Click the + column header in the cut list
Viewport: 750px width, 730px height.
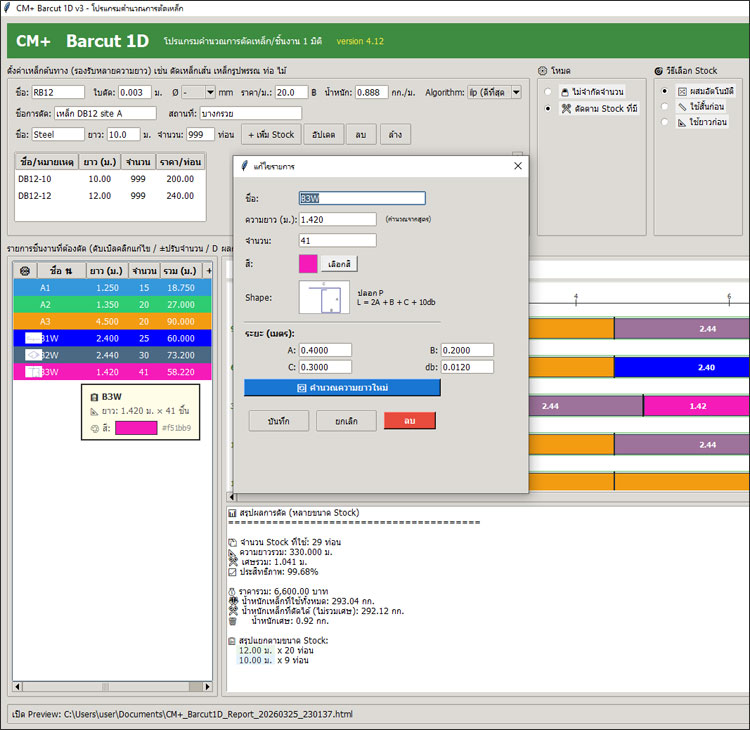208,270
